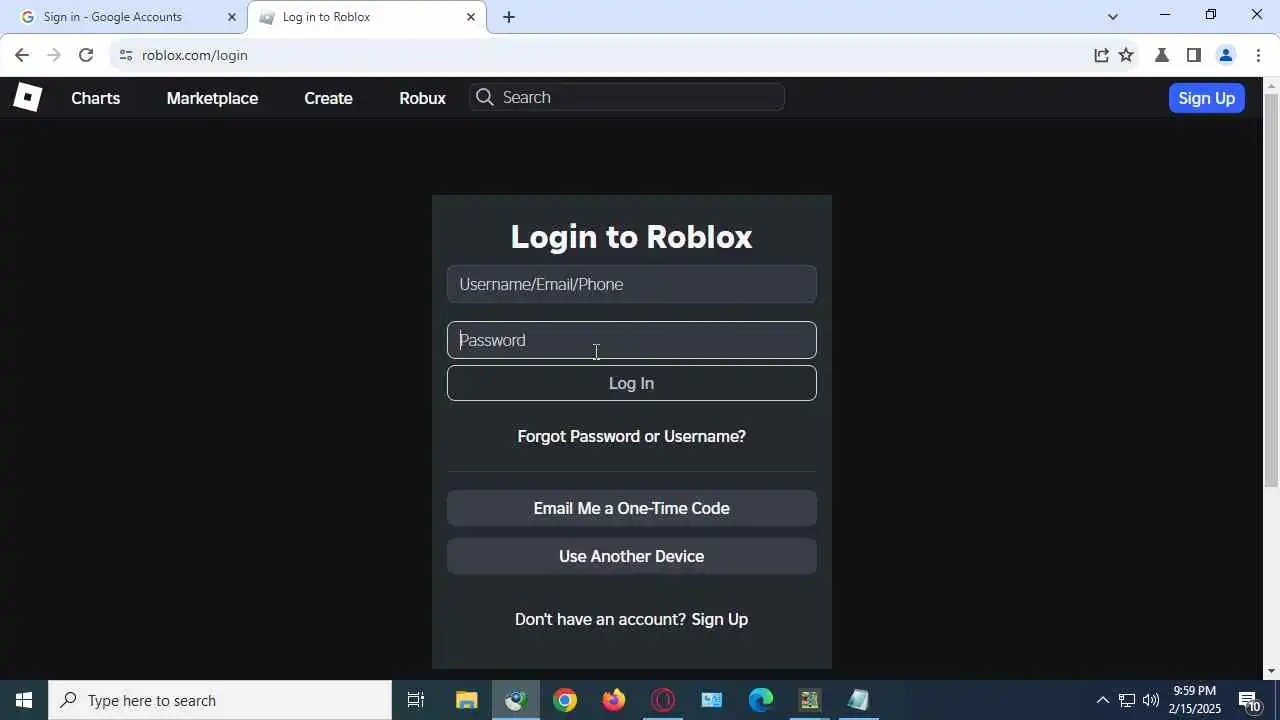Open Chrome three-dot menu
The height and width of the screenshot is (720, 1280).
[1258, 55]
